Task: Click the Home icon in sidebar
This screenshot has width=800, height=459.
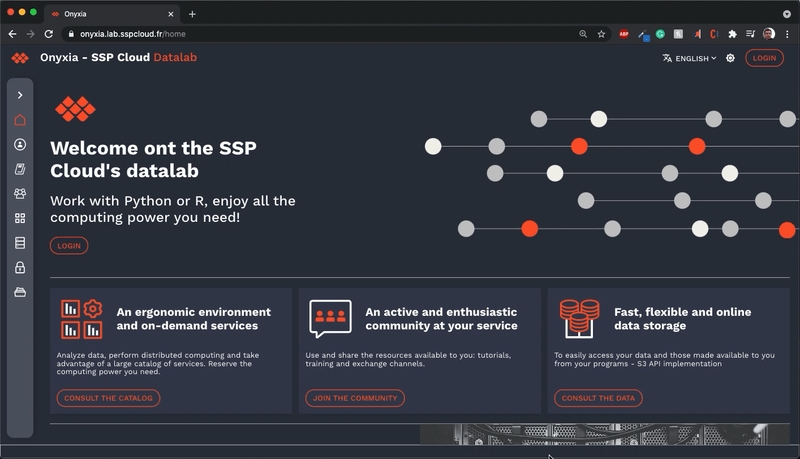Action: 20,120
